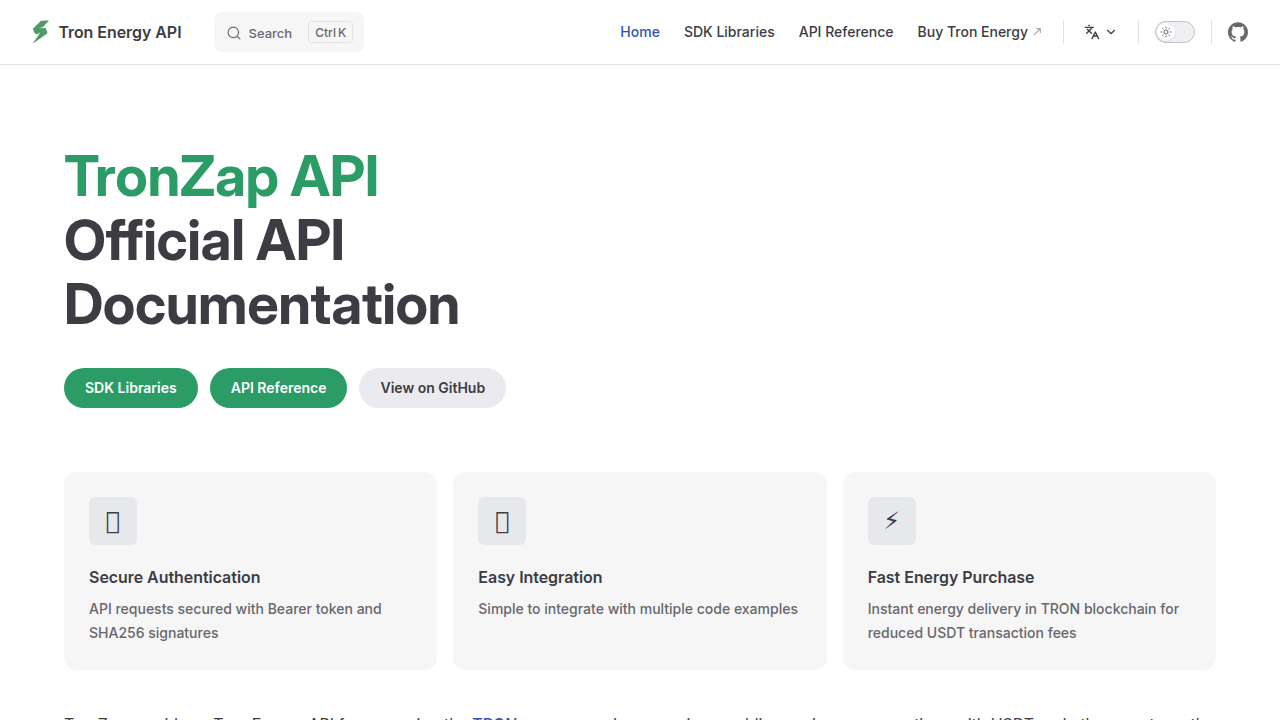Click the search magnifier icon
The height and width of the screenshot is (720, 1280).
click(x=234, y=33)
